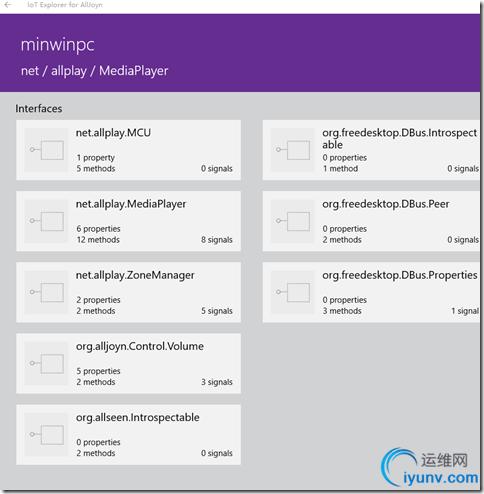Click '2 methods' under net.allplay.ZoneManager
484x494 pixels.
(x=96, y=311)
